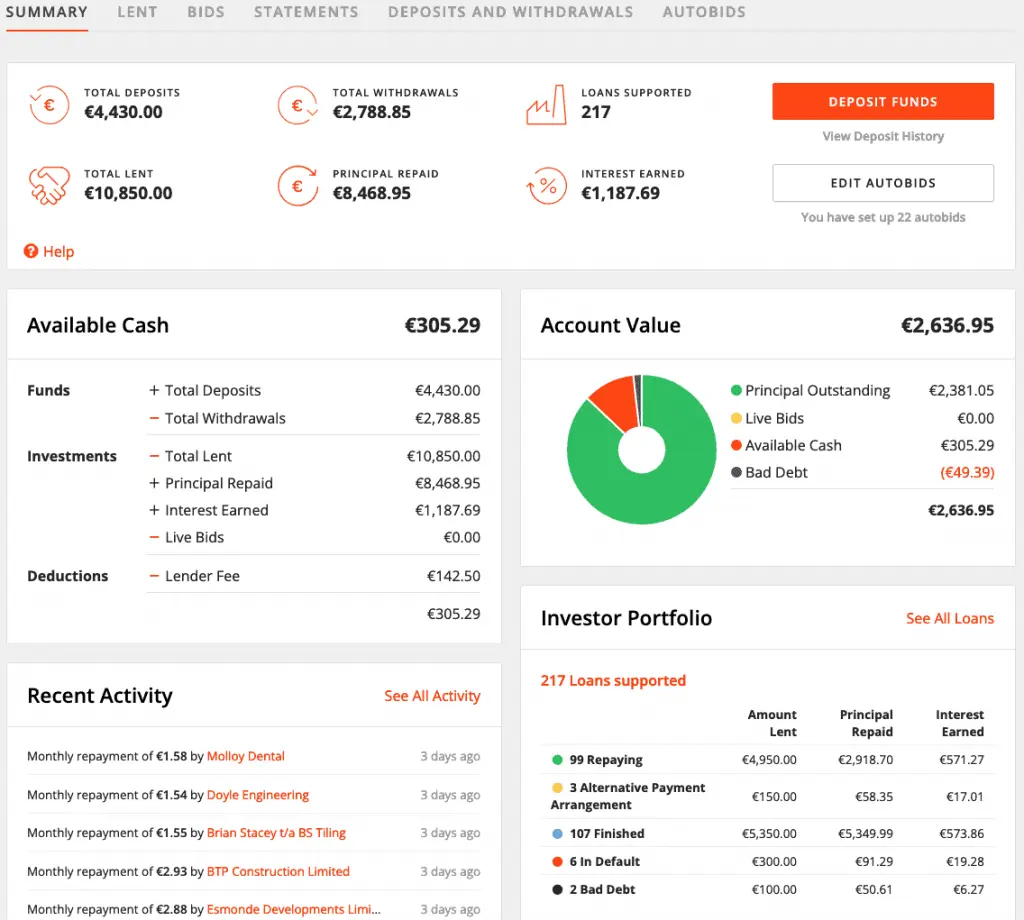The width and height of the screenshot is (1024, 920).
Task: Open View Deposit History link
Action: coord(882,136)
